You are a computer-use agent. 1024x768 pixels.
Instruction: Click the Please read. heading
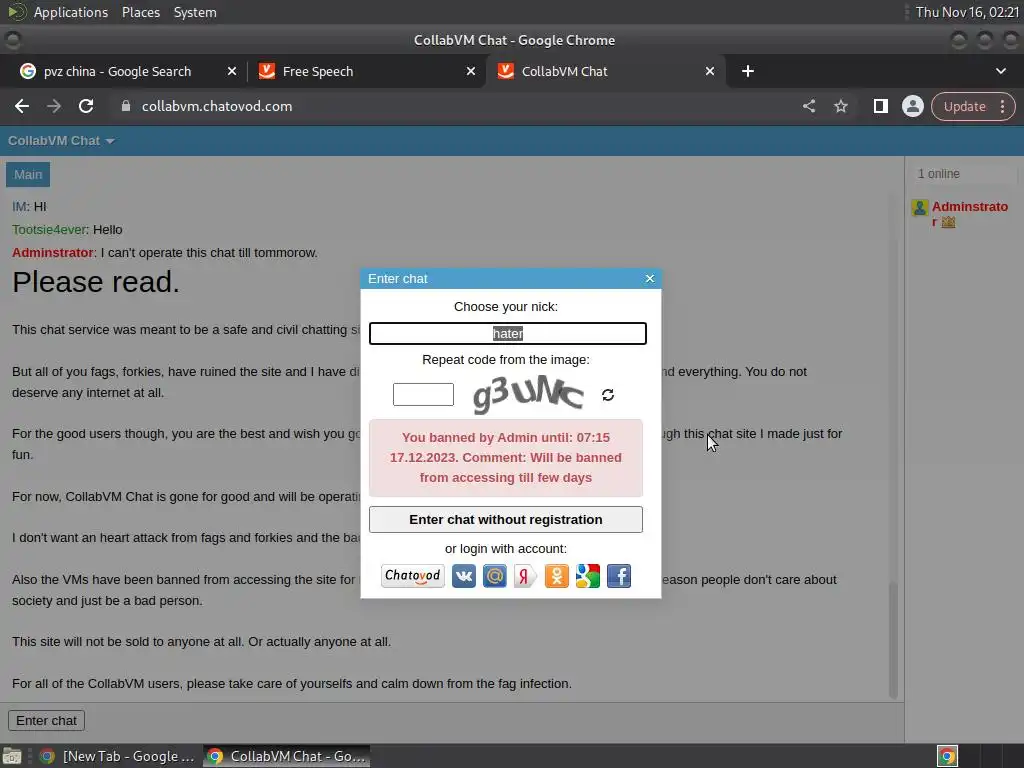click(x=95, y=282)
